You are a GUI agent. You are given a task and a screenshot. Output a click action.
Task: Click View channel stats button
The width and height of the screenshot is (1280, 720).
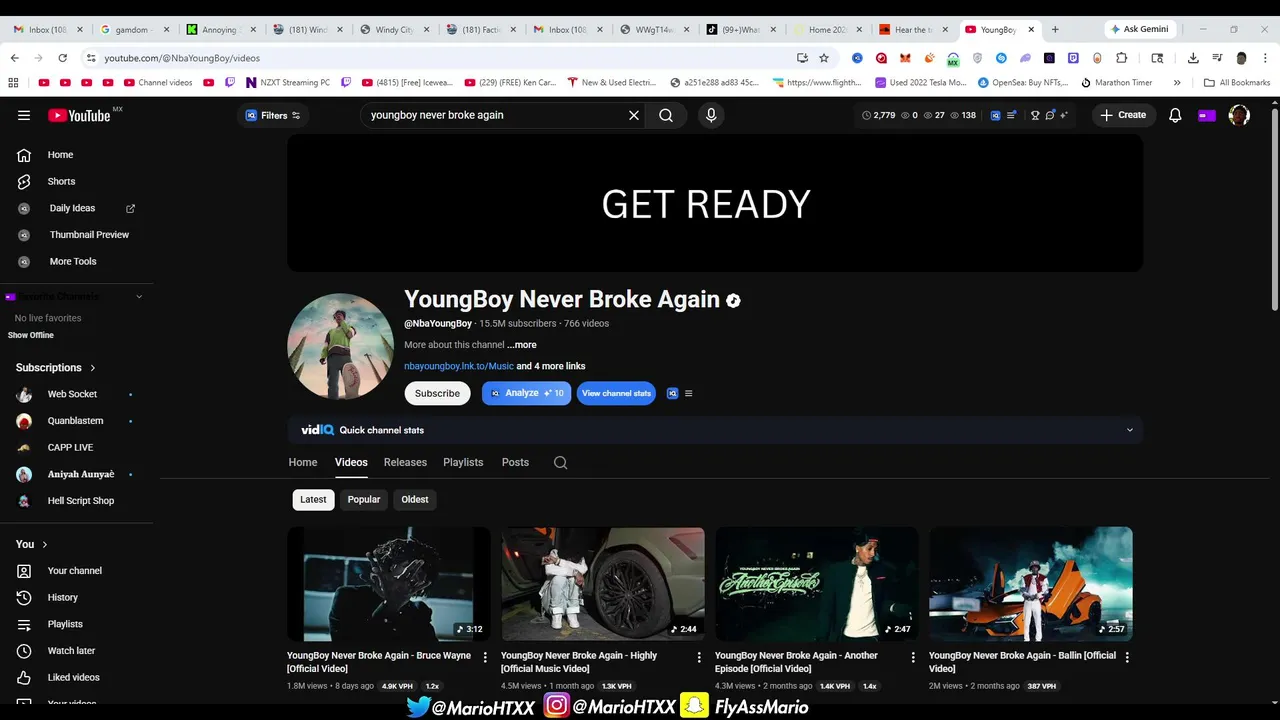tap(616, 393)
